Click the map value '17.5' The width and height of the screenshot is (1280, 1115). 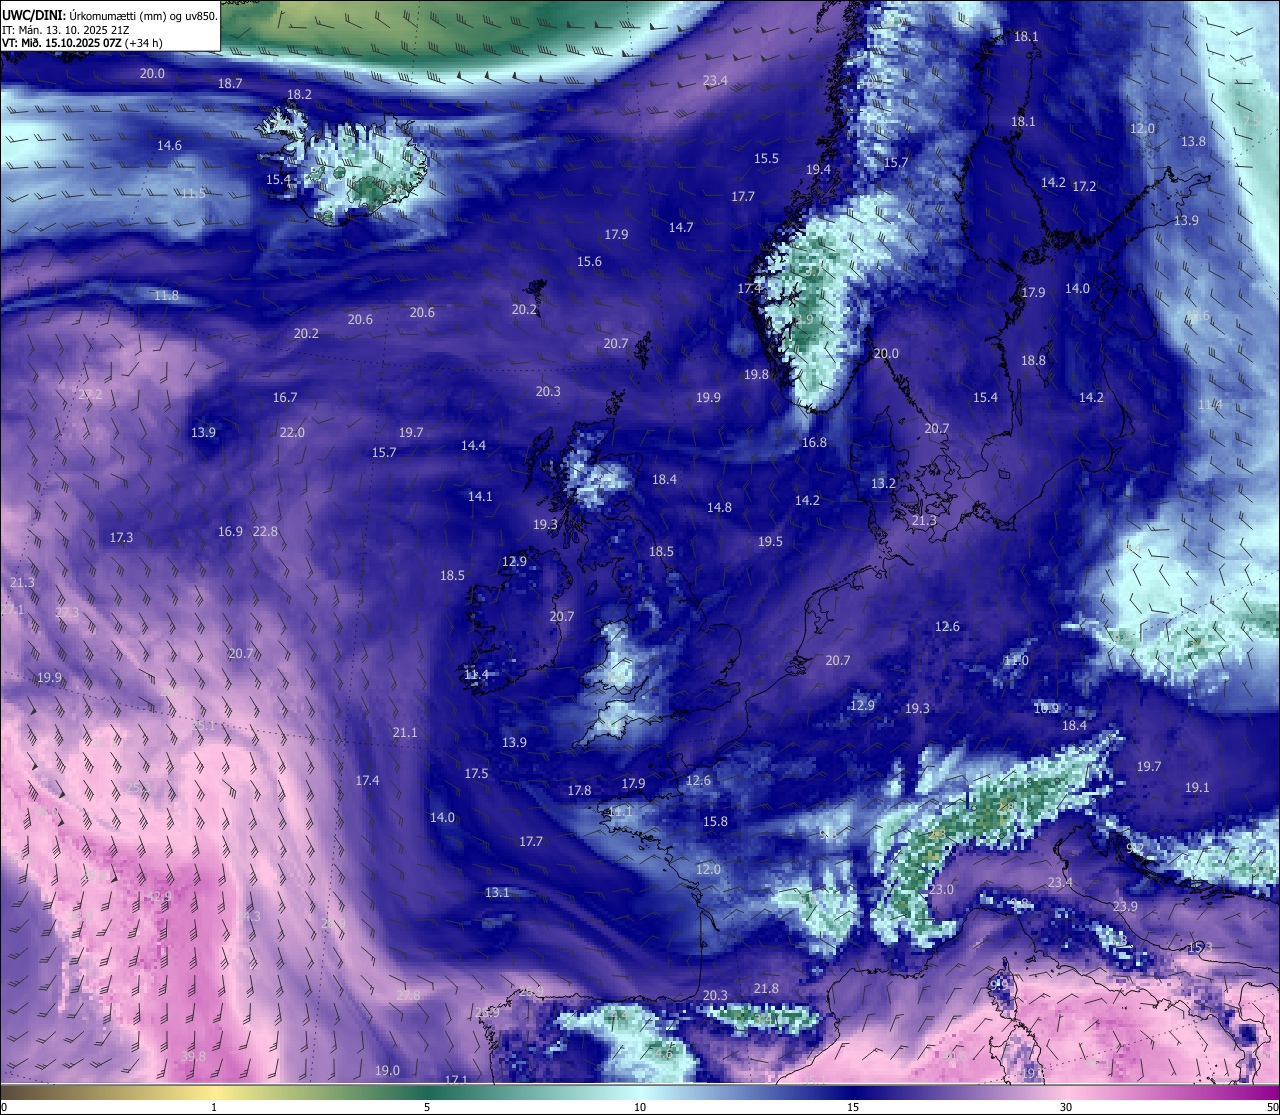tap(476, 773)
